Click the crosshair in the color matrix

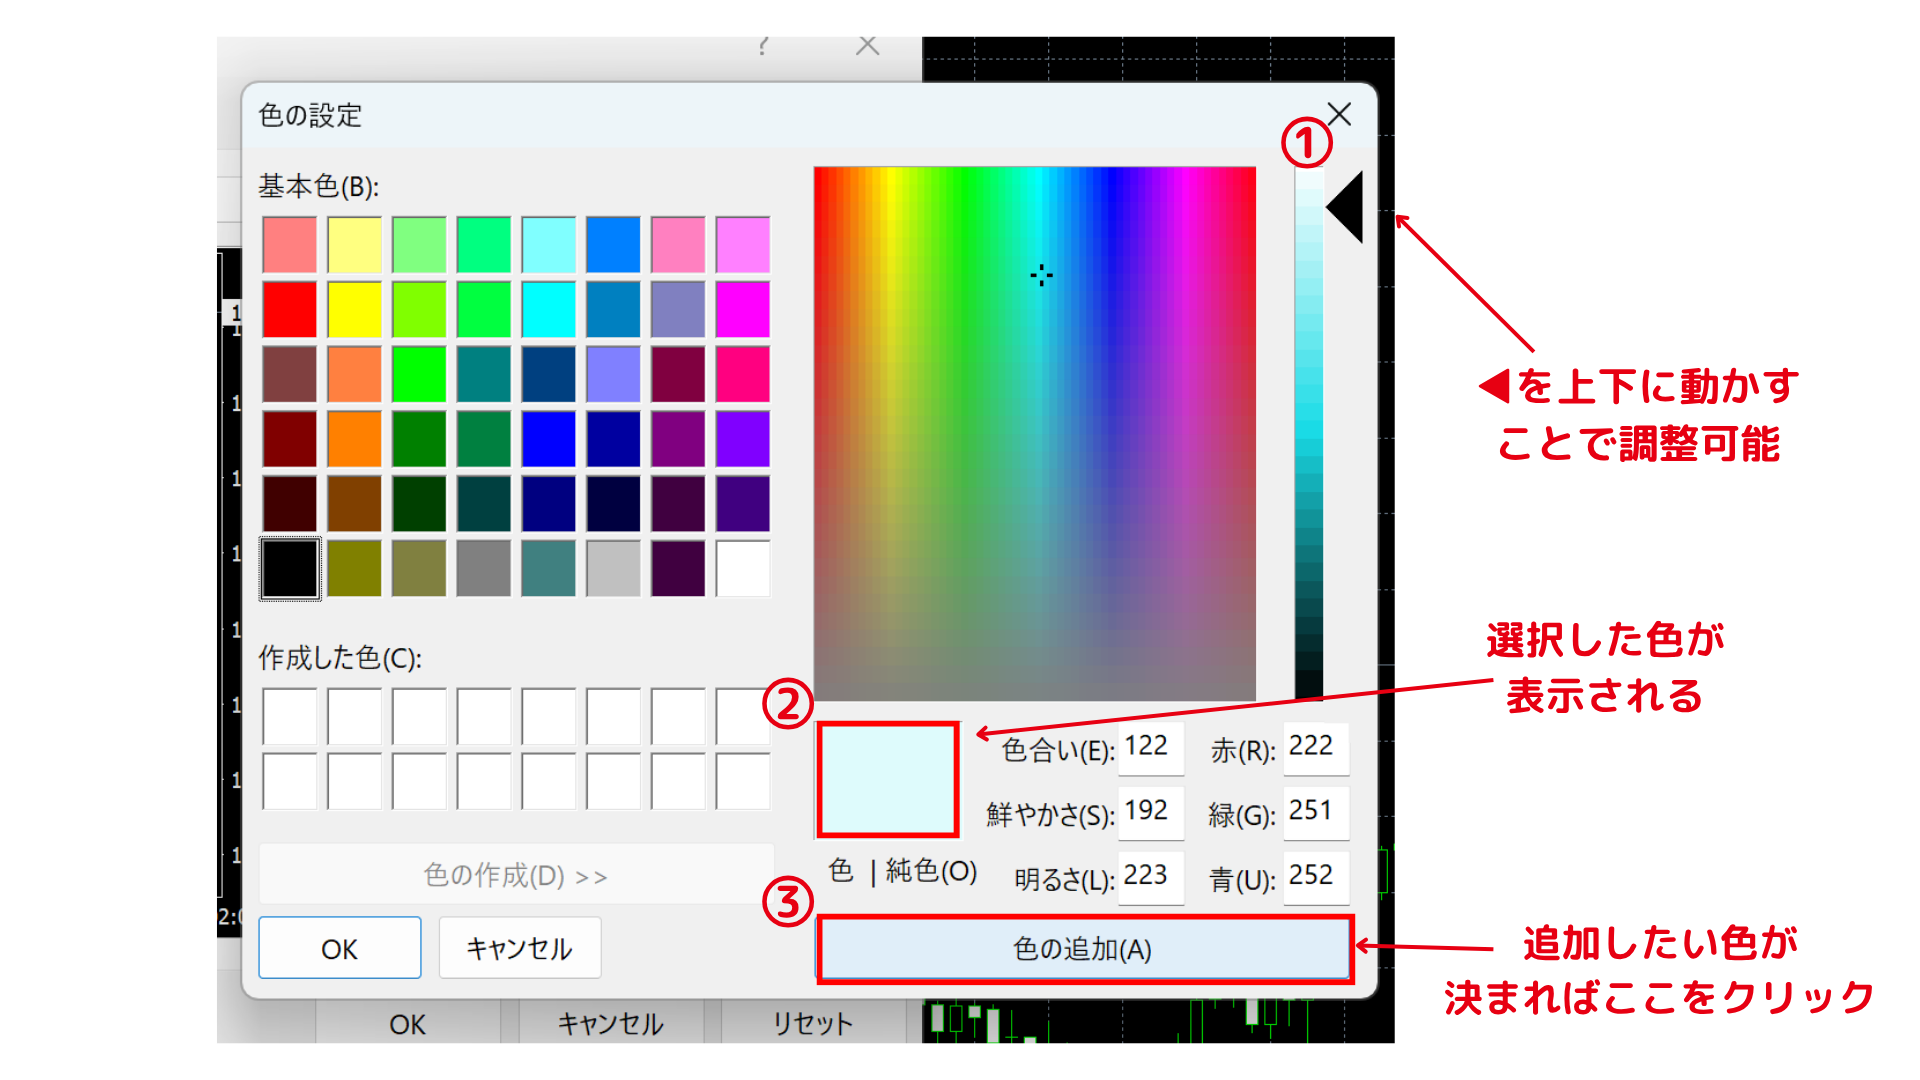1040,275
